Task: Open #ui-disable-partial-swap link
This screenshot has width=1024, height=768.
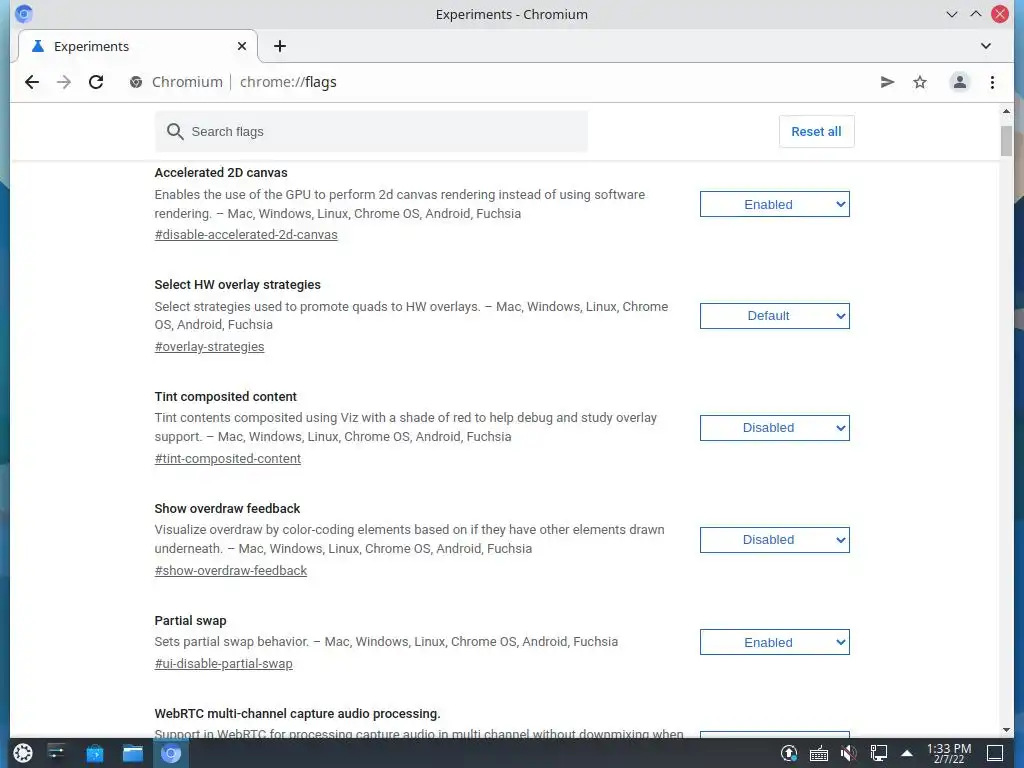Action: point(223,664)
